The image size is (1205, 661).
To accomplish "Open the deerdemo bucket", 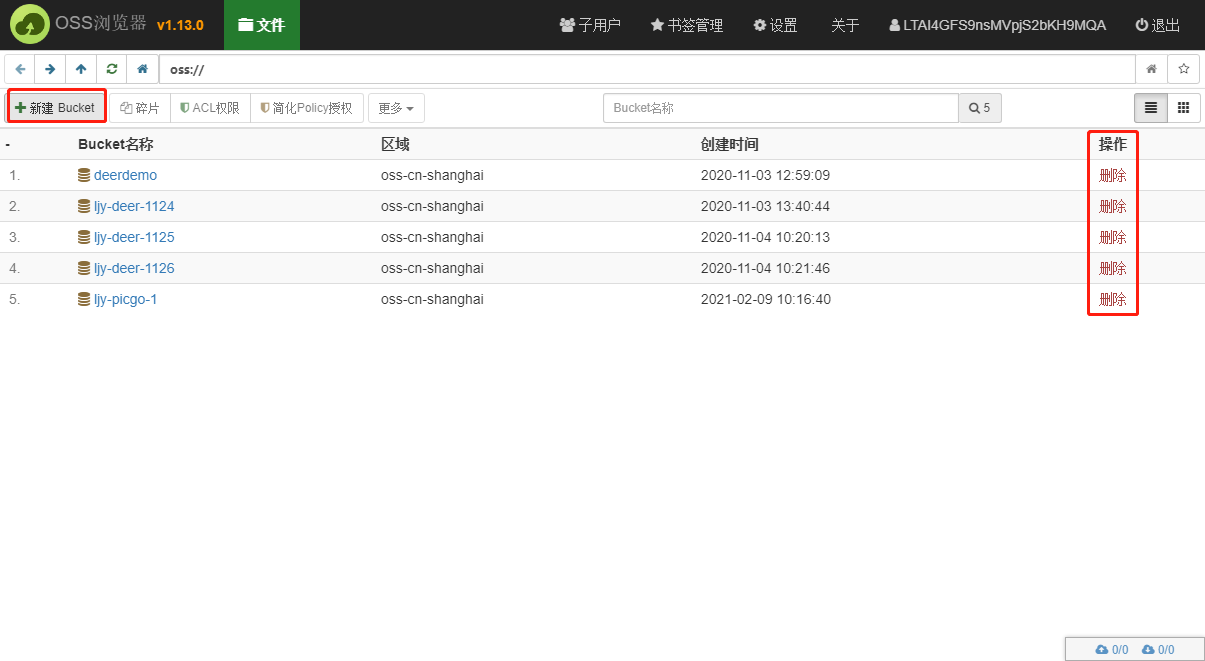I will [125, 175].
